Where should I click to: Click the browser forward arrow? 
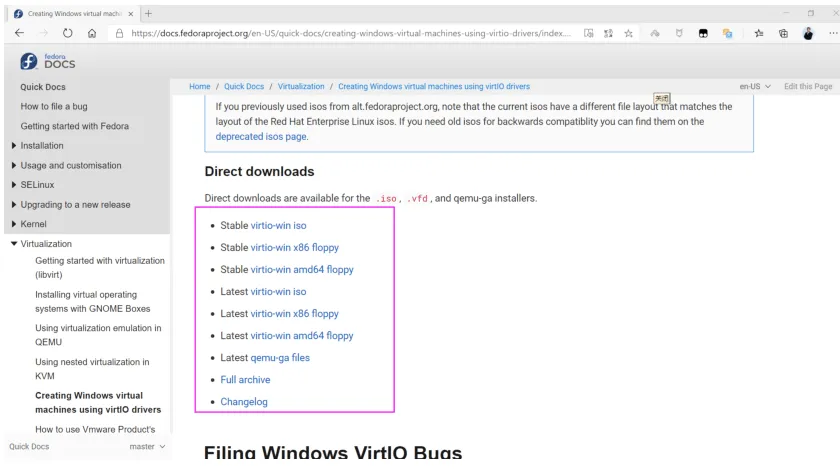pos(43,33)
